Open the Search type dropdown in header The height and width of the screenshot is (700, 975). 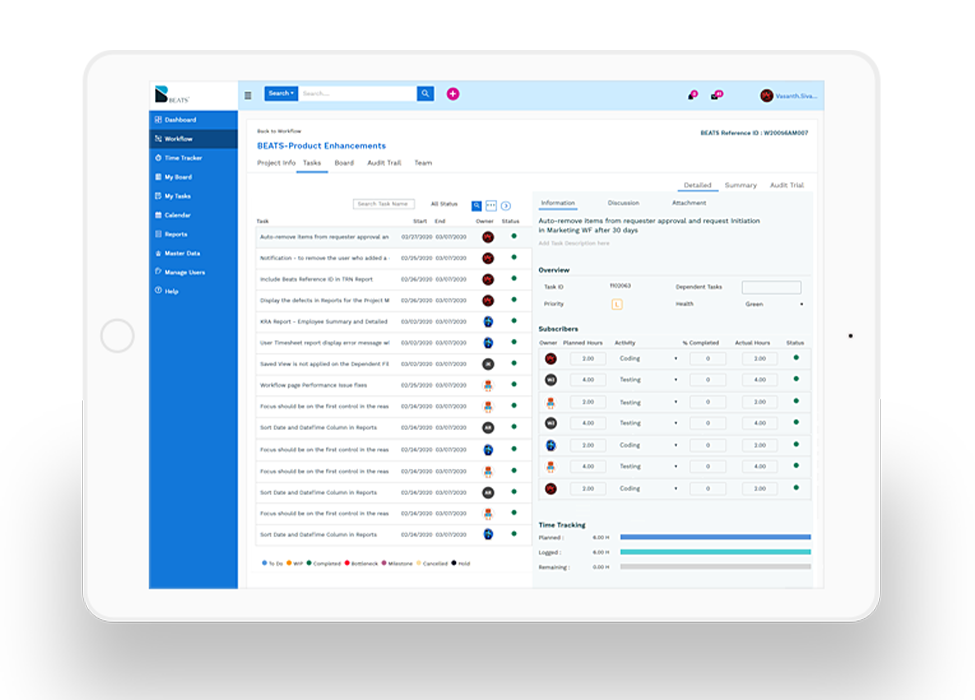pos(281,94)
